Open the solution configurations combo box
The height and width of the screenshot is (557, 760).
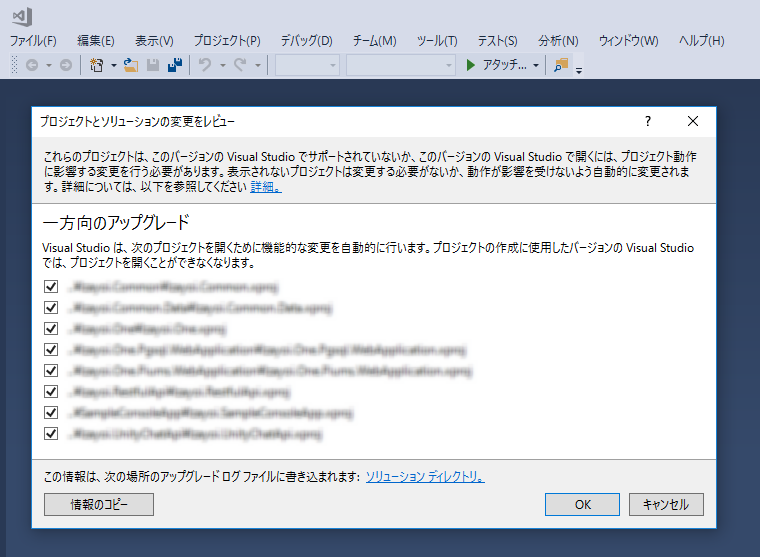point(307,65)
